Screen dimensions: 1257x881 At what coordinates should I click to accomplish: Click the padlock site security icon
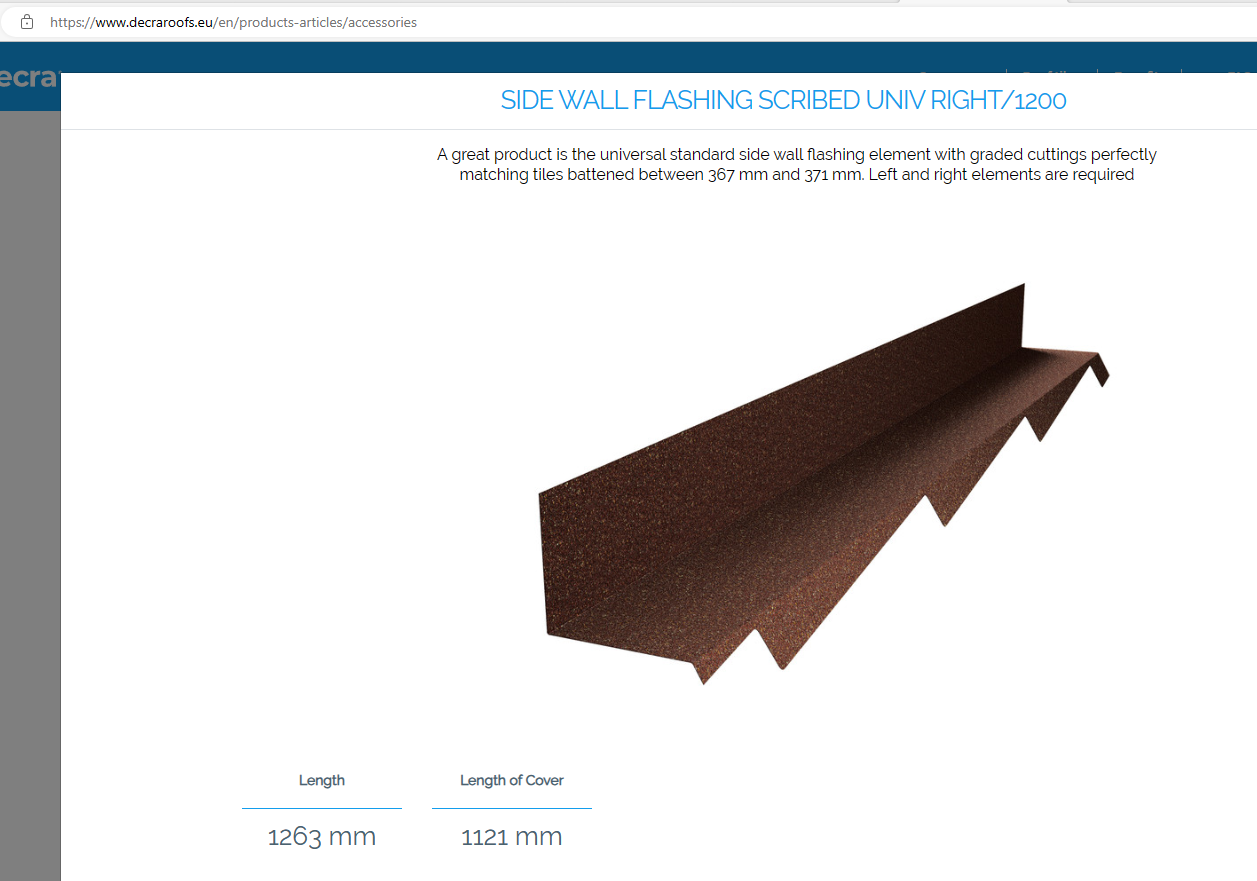tap(27, 22)
